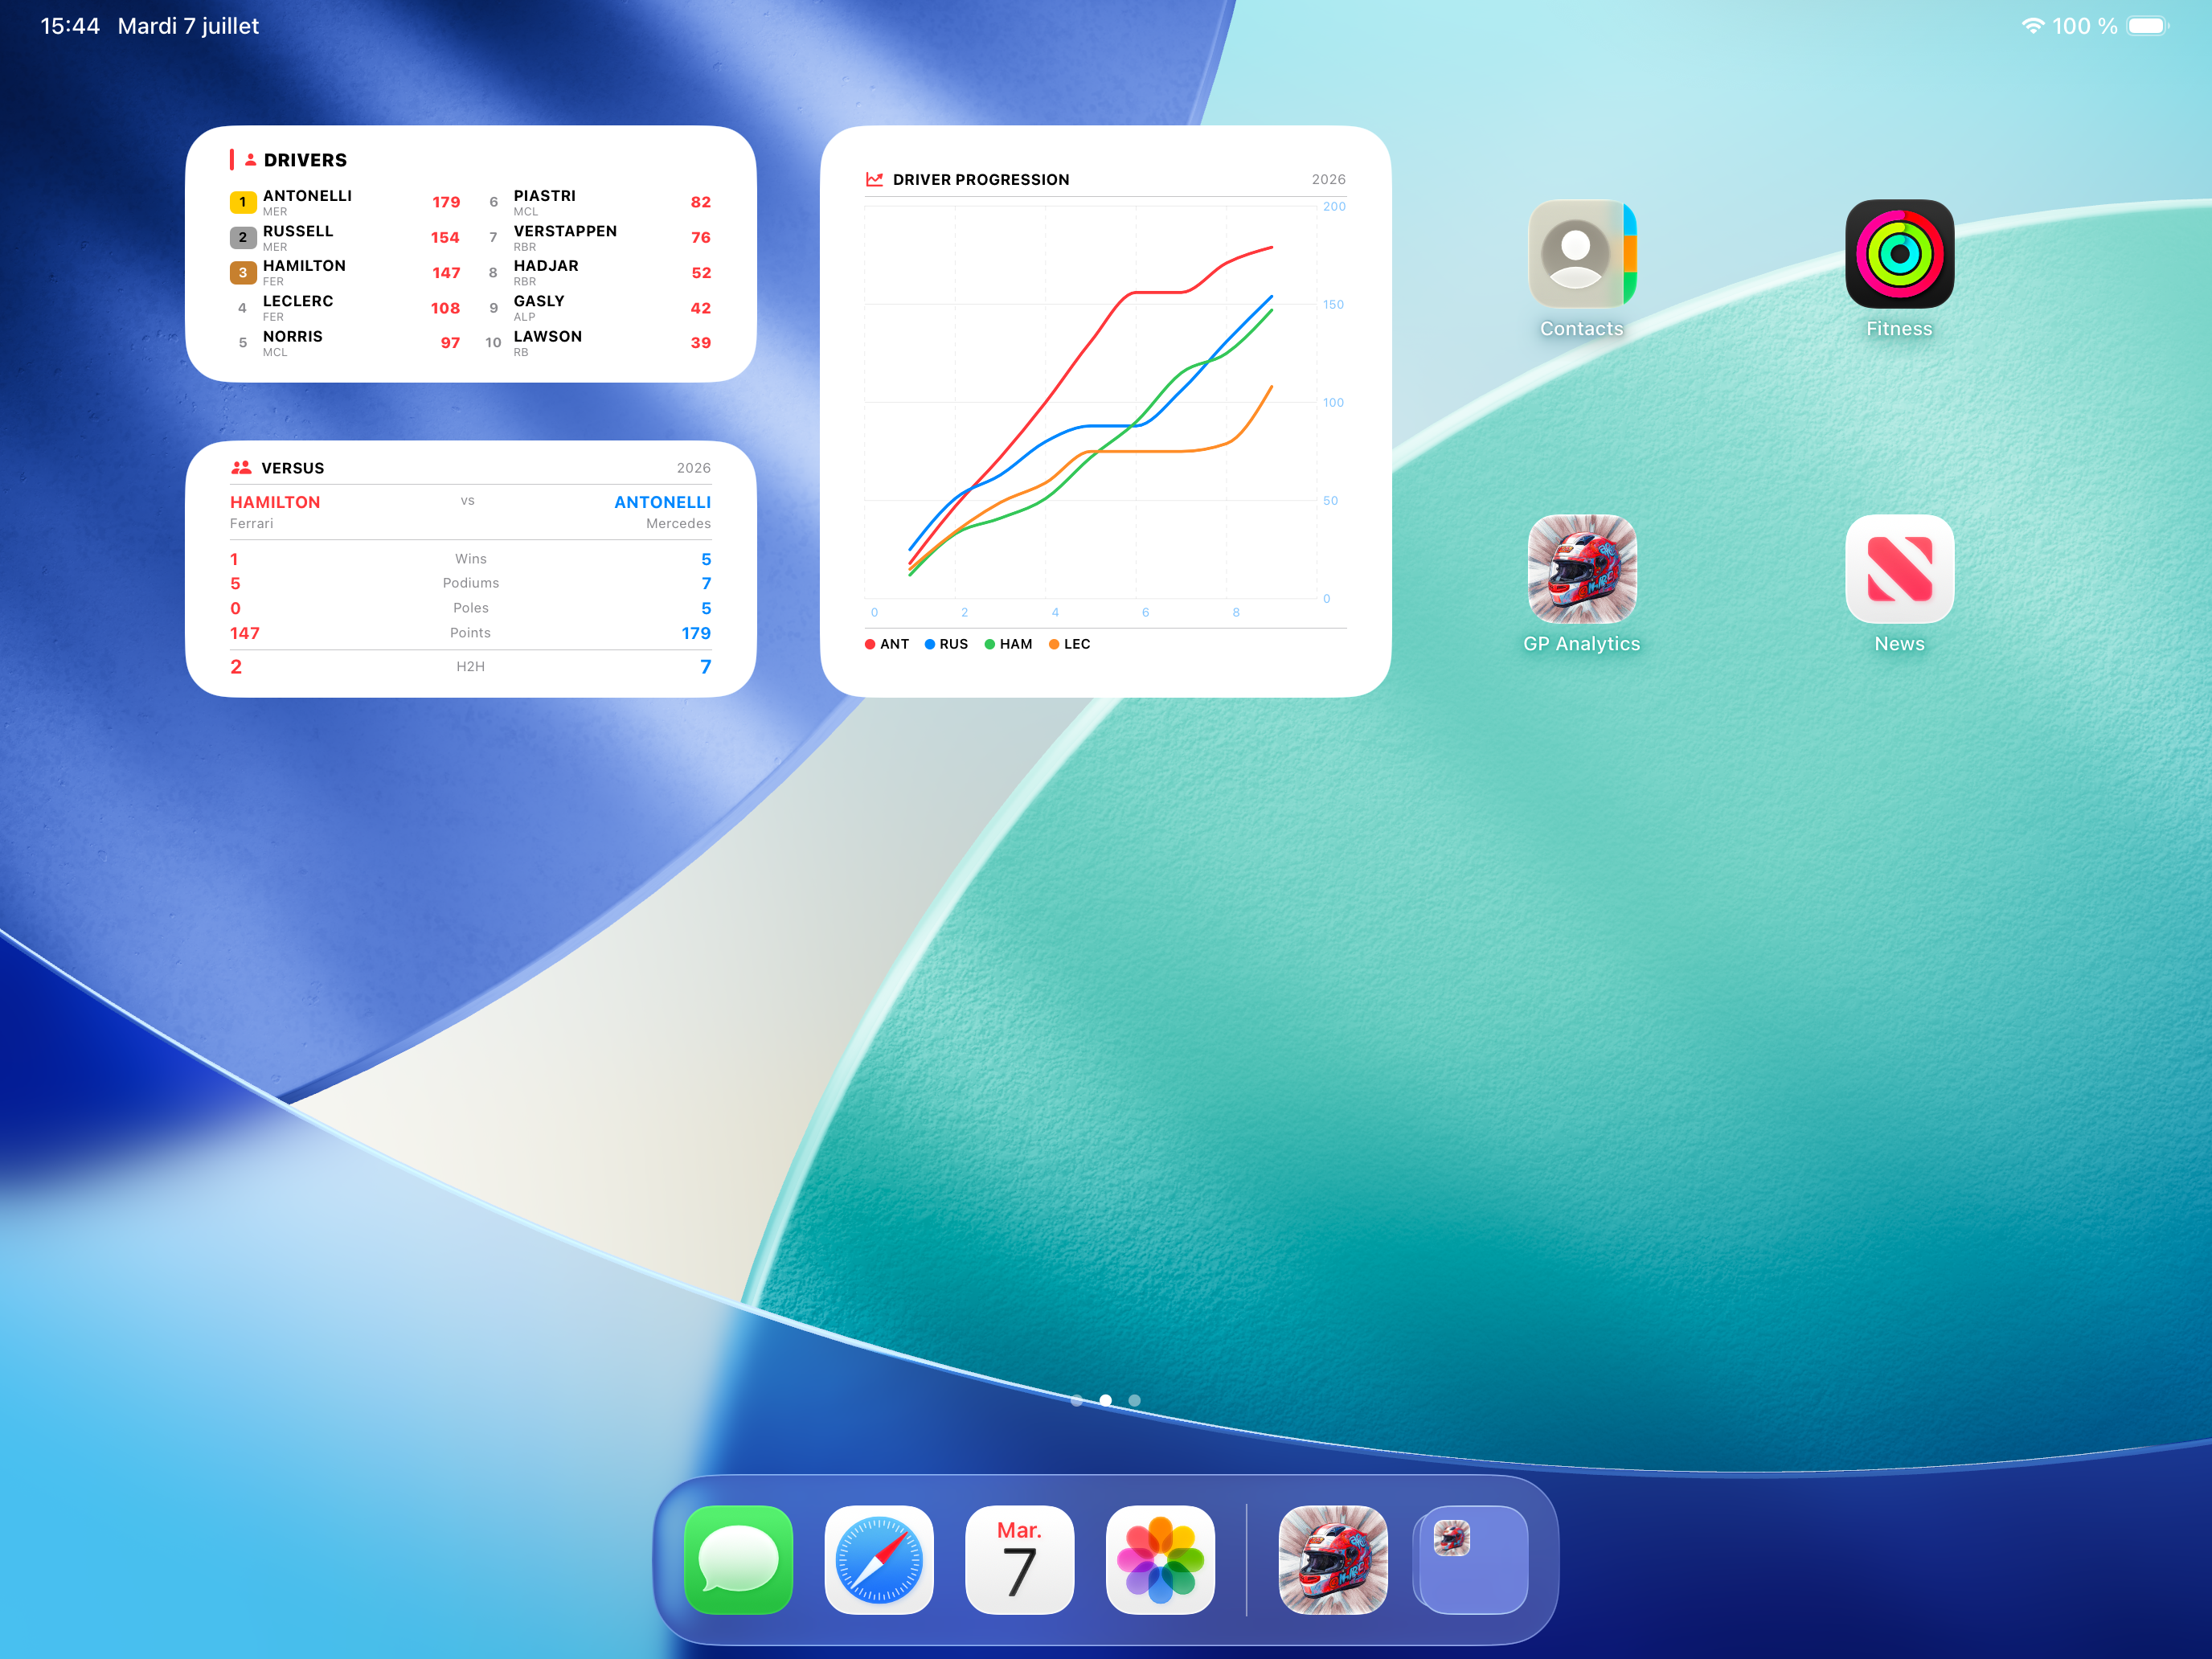This screenshot has width=2212, height=1659.
Task: Tap the red ANT legend dot
Action: 870,644
